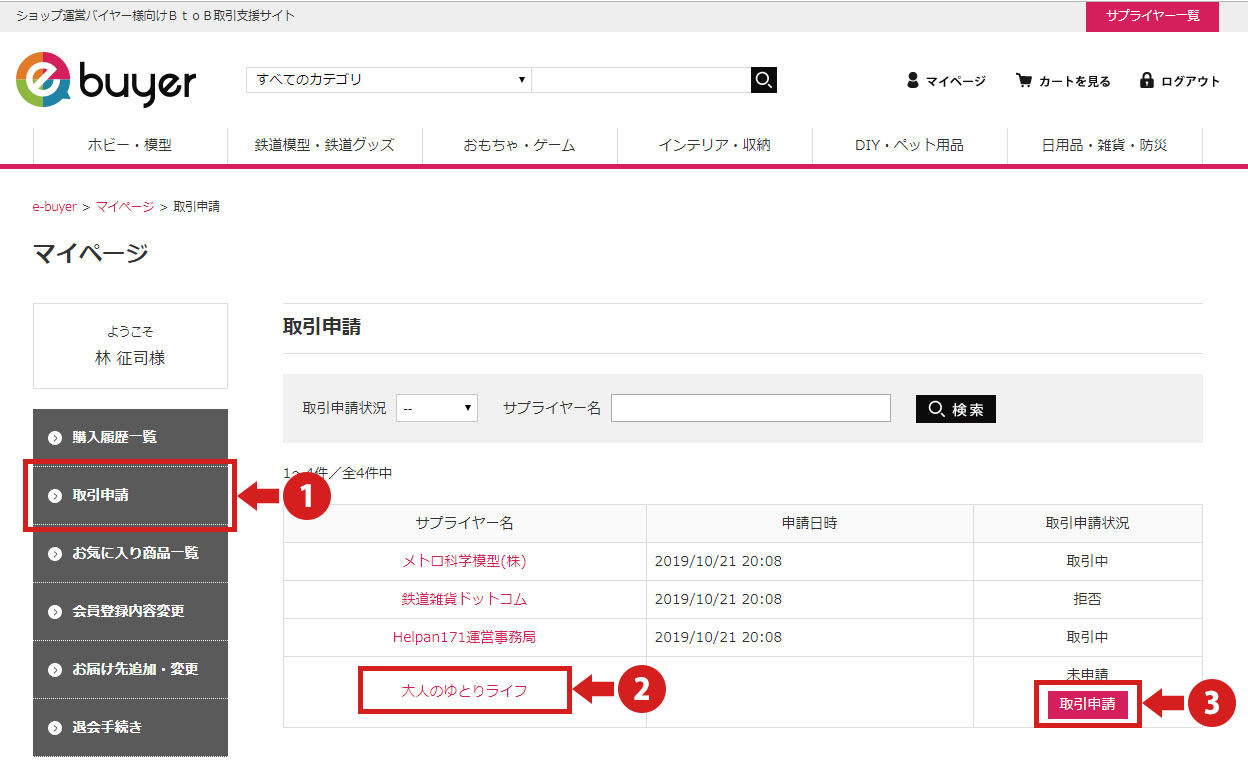
Task: Open supplier link メトロ科学模型(株)
Action: click(464, 561)
